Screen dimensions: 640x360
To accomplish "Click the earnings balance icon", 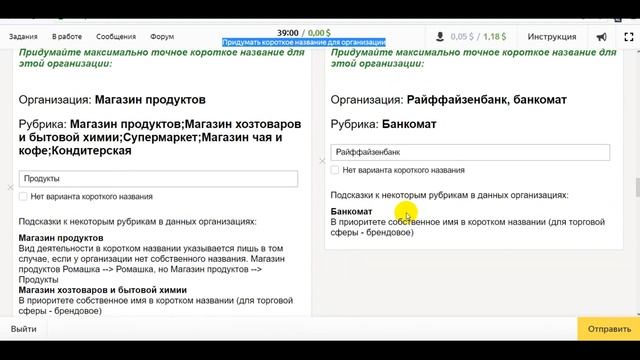I will pyautogui.click(x=440, y=37).
